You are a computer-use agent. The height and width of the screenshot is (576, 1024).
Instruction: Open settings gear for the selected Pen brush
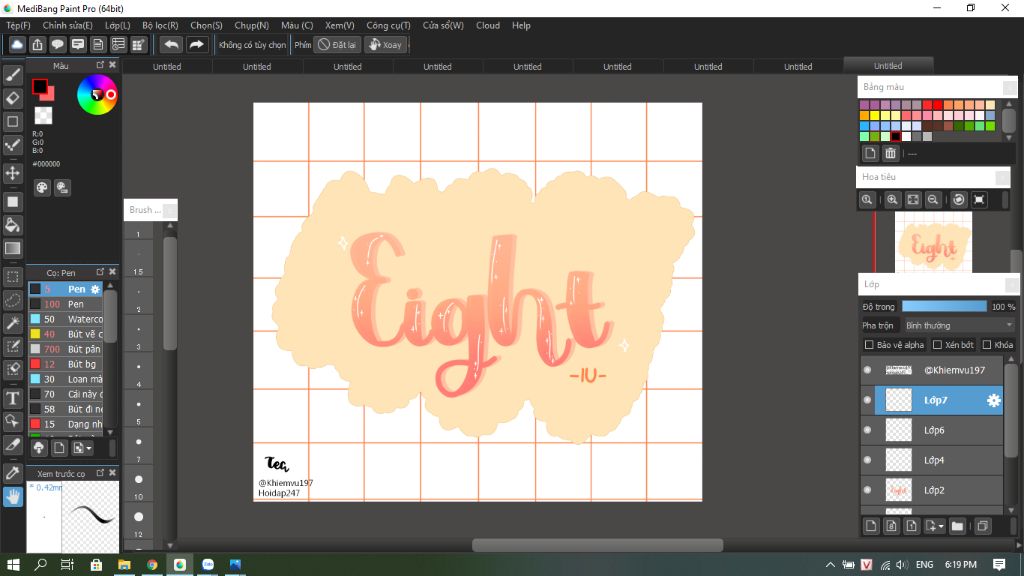[x=95, y=289]
